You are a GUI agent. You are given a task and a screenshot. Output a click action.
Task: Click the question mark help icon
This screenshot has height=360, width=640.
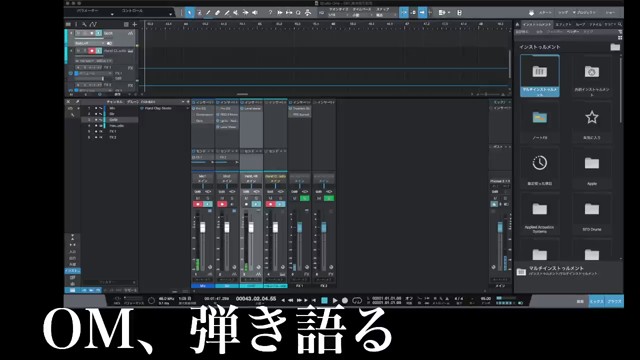click(x=270, y=13)
